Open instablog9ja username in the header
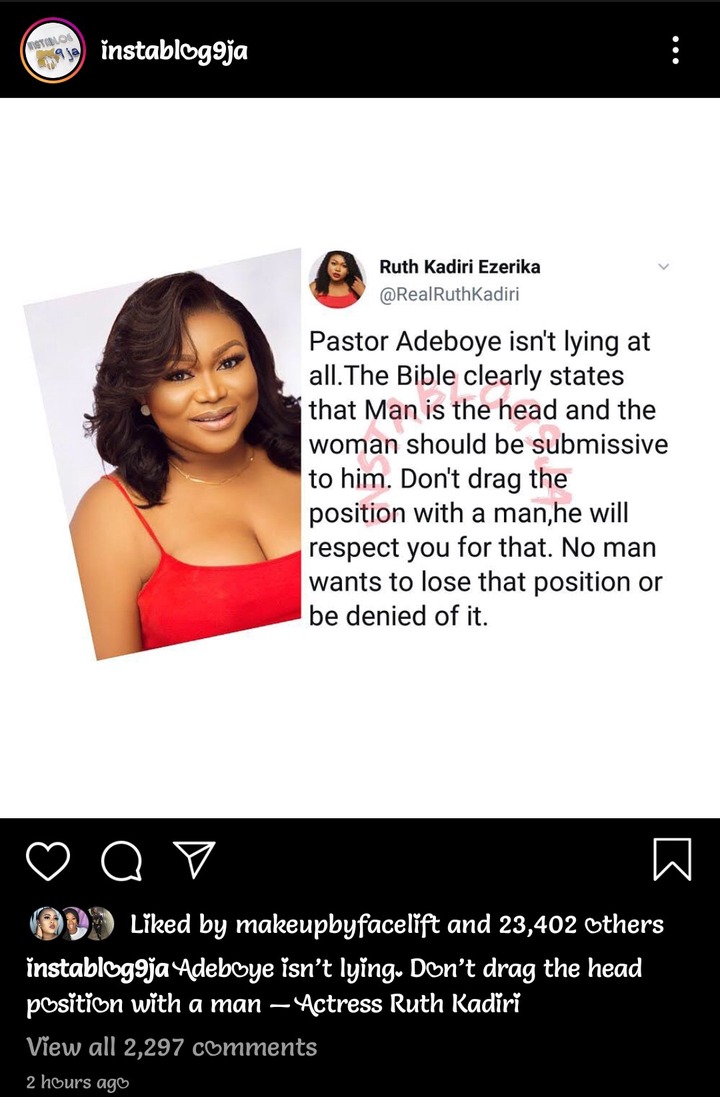The width and height of the screenshot is (720, 1097). pyautogui.click(x=174, y=51)
